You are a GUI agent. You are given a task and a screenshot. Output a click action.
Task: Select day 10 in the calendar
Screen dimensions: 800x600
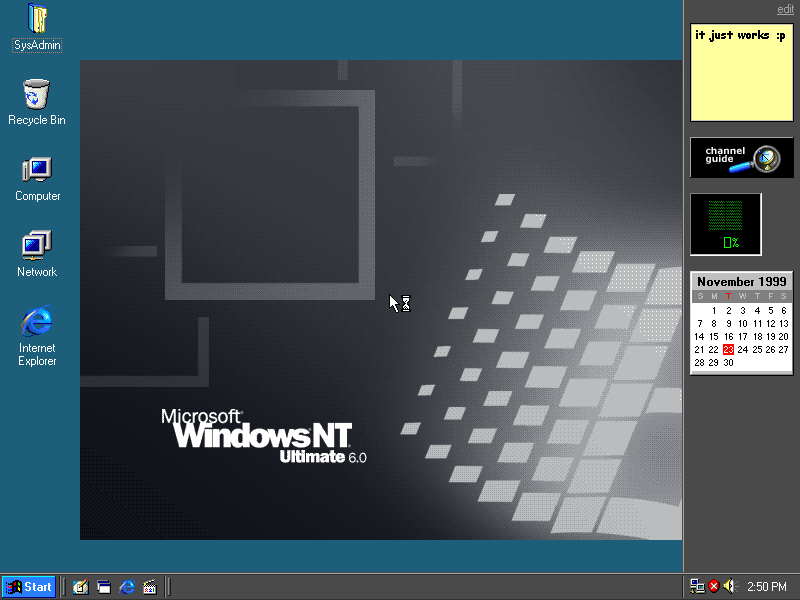743,323
